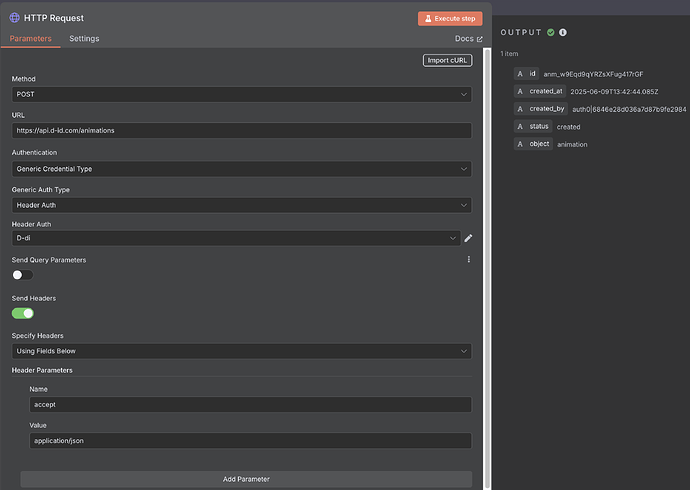
Task: Click the status value created
Action: pyautogui.click(x=569, y=127)
